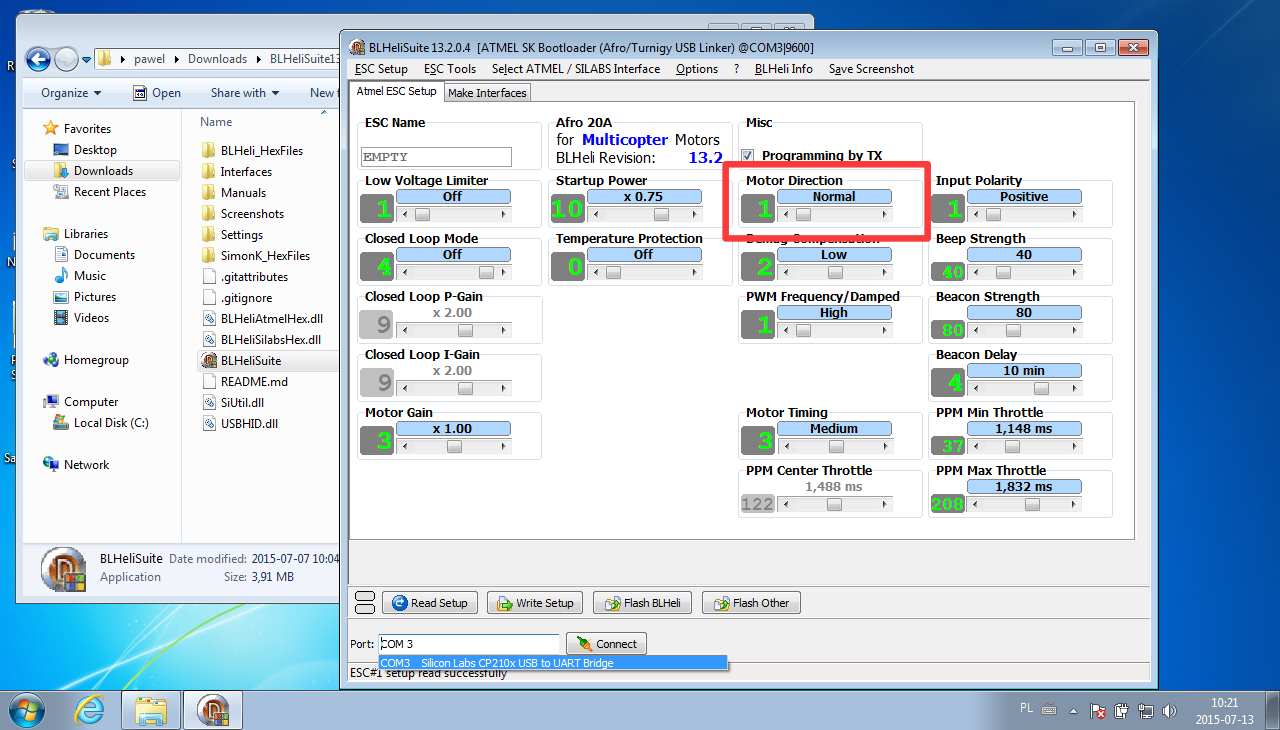Choose COM3 Silicon Labs CP210x from list

553,663
